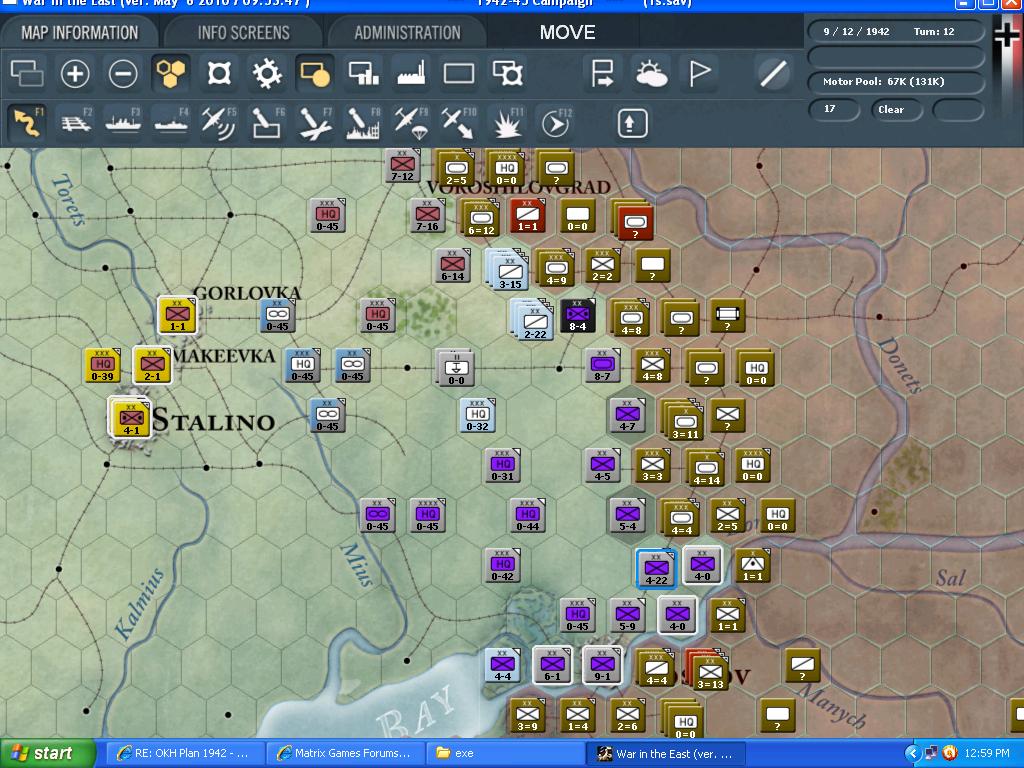Click the flag with arrow icon
Image resolution: width=1024 pixels, height=768 pixels.
[x=602, y=73]
